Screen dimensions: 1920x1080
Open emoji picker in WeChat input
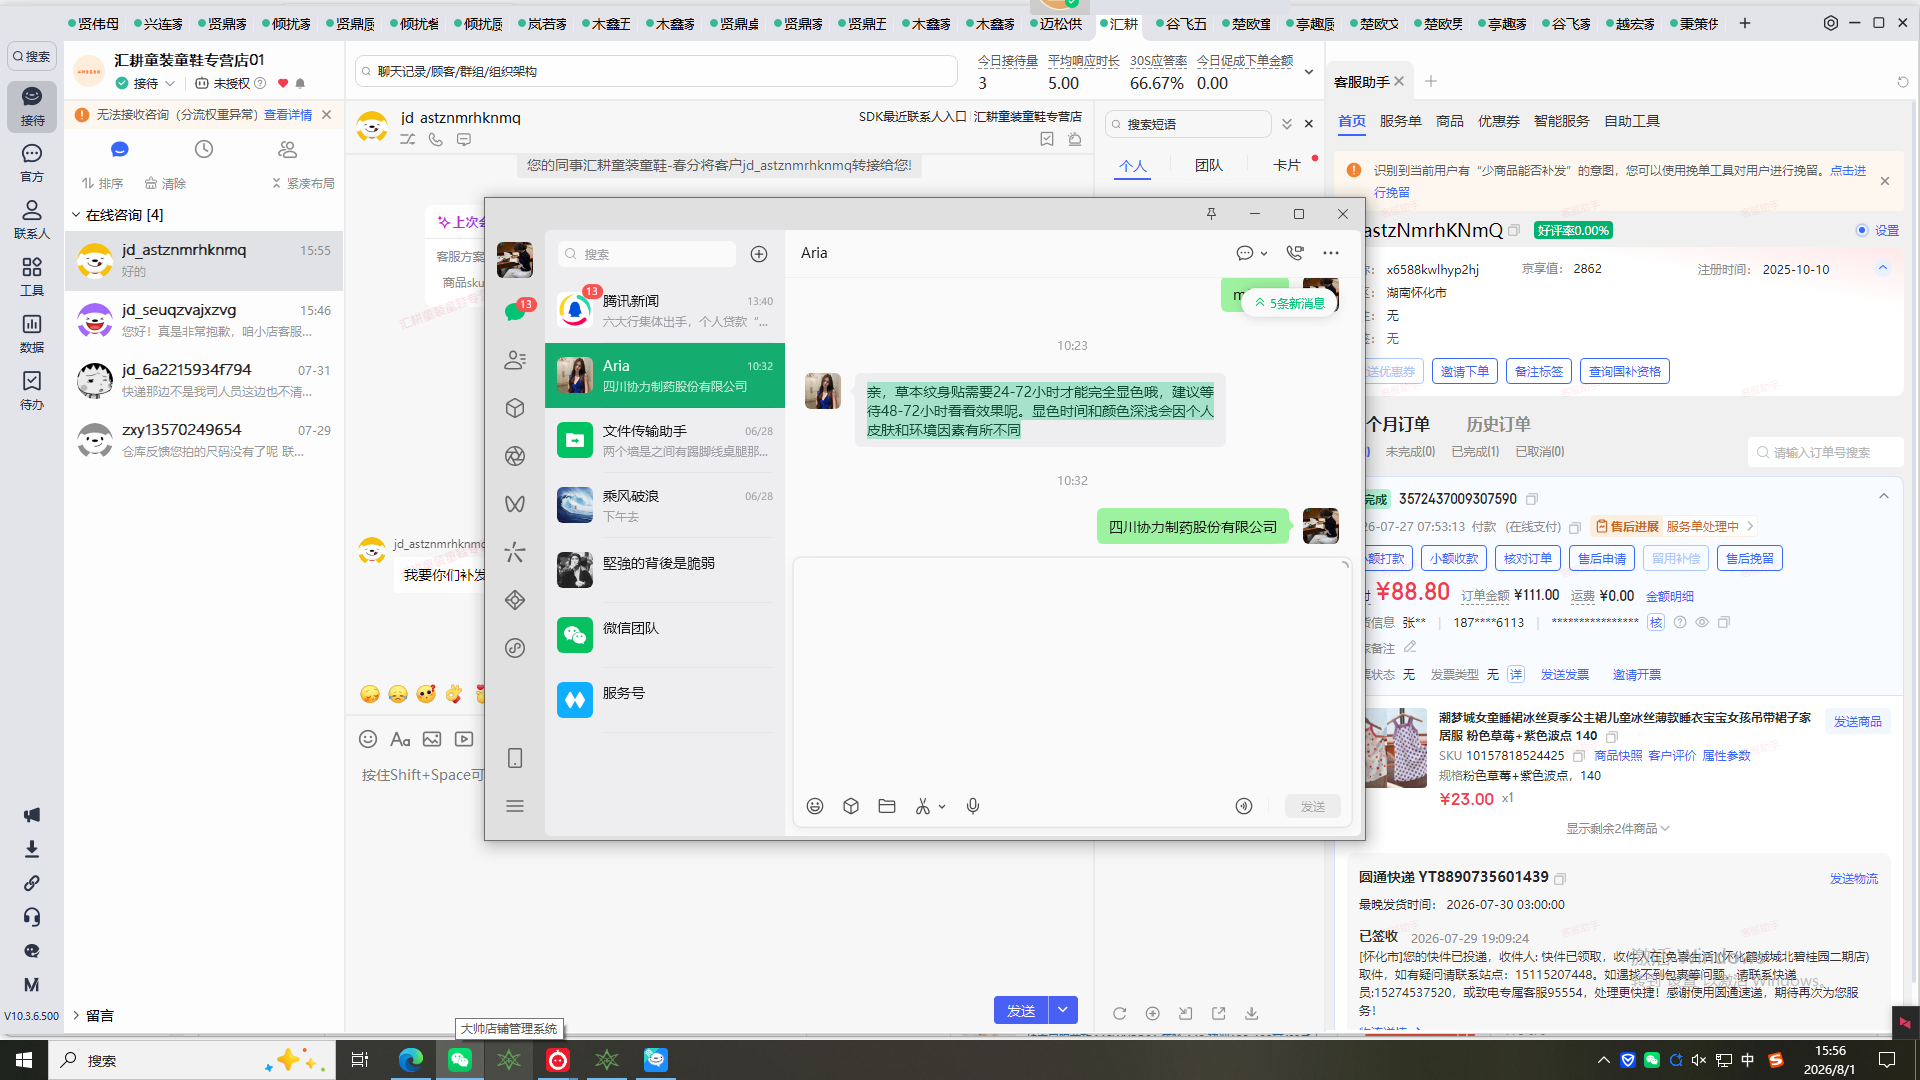click(815, 806)
